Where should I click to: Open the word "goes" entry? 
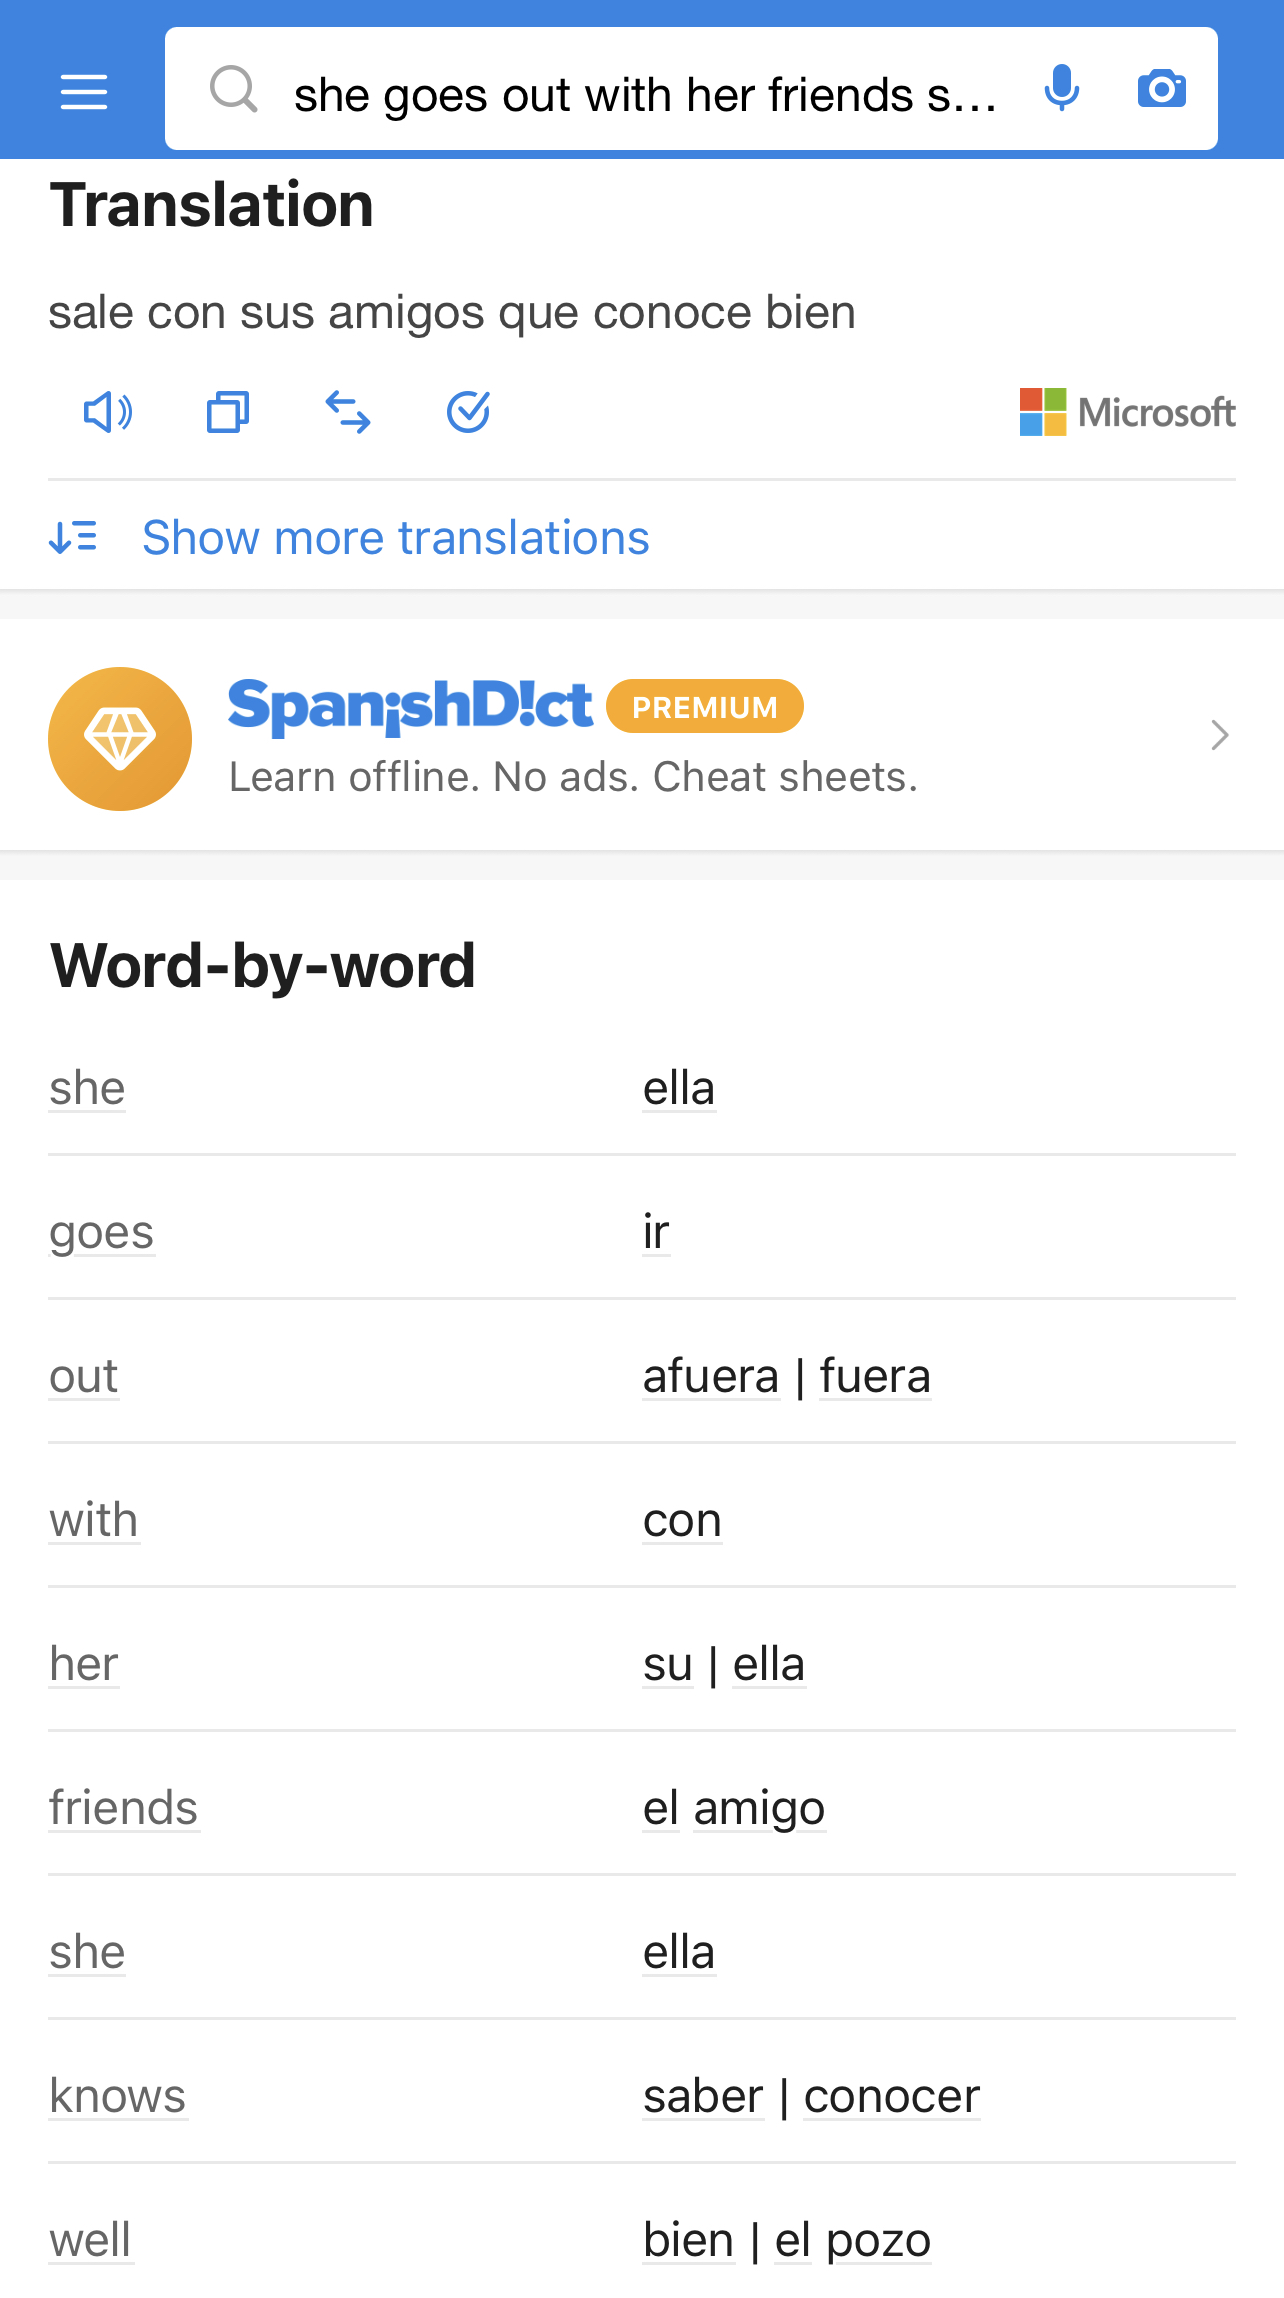(102, 1232)
